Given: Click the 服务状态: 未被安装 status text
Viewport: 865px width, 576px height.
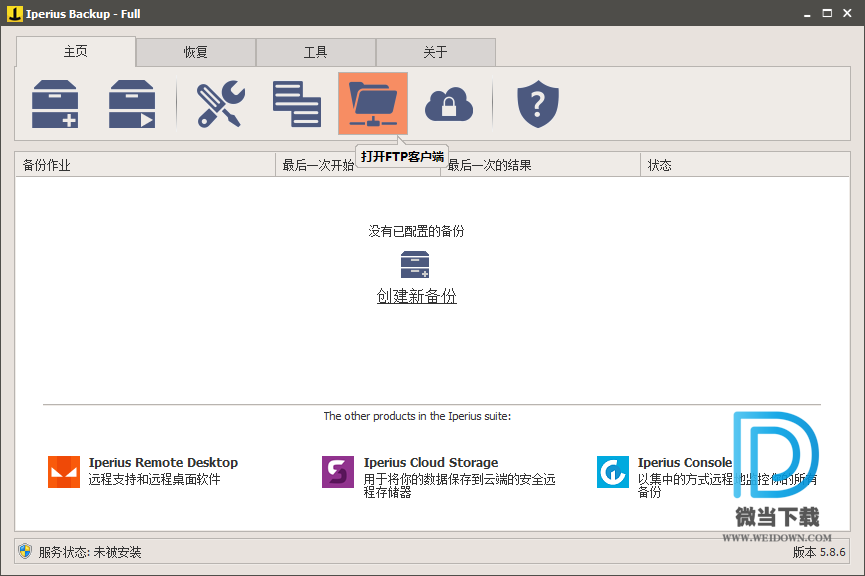Looking at the screenshot, I should 90,552.
